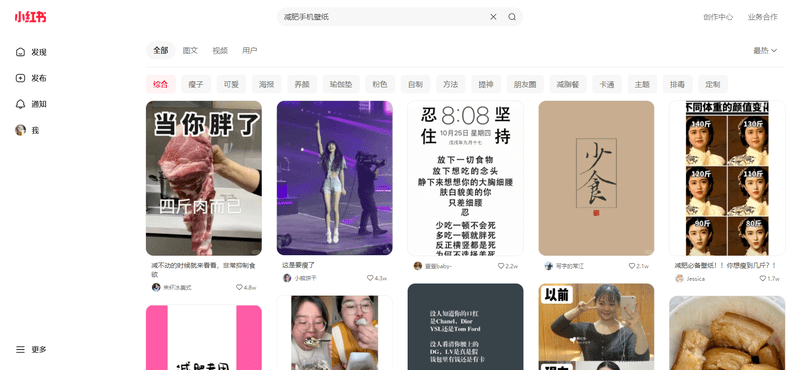Choose the 卡通 filter chip

coord(607,84)
